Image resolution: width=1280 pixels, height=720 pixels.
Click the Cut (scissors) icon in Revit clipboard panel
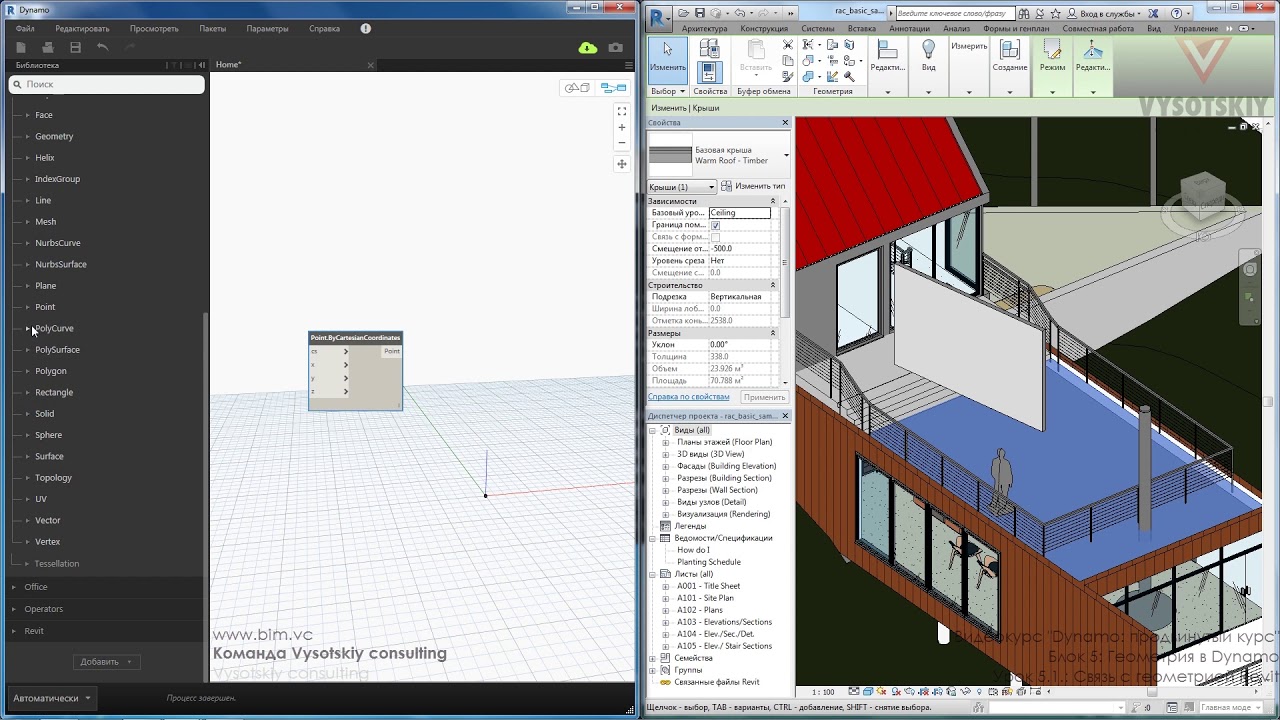[788, 45]
